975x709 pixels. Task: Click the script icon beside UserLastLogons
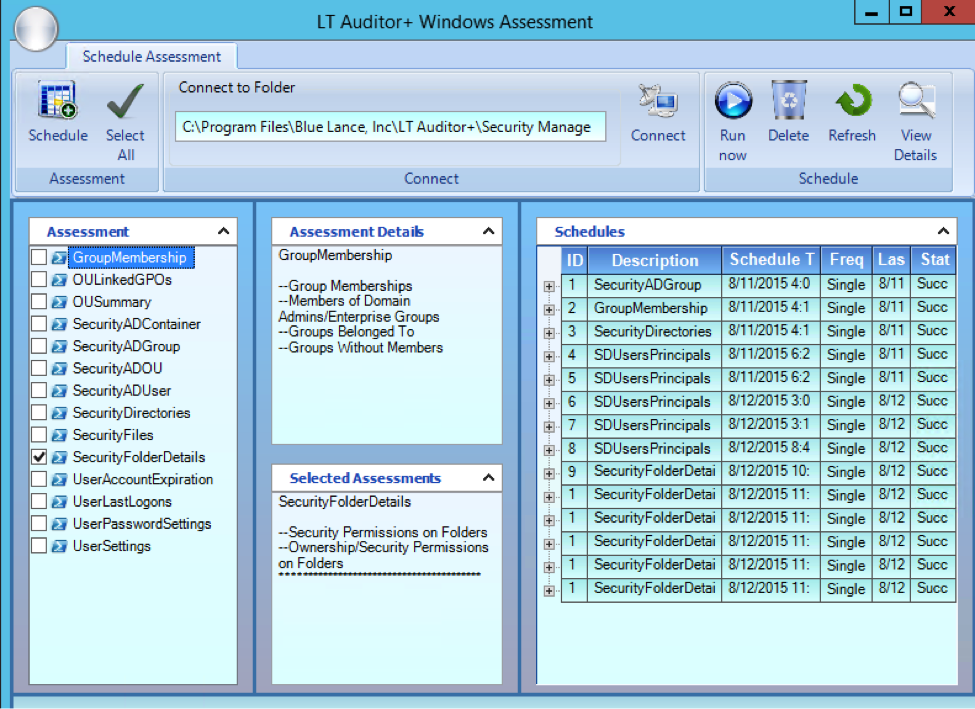coord(59,502)
